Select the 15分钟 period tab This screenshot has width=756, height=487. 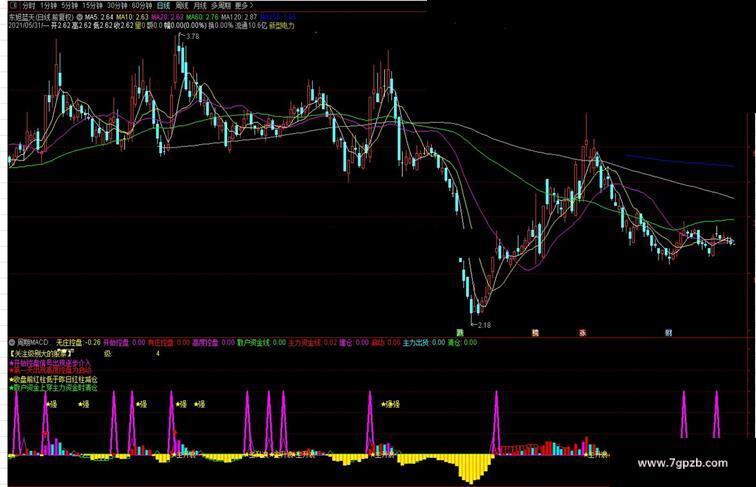click(92, 6)
